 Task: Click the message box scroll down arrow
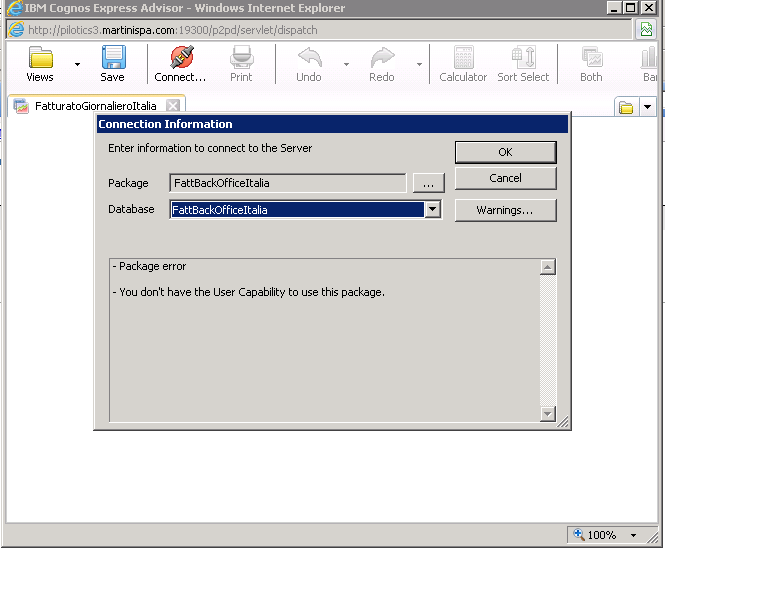pyautogui.click(x=548, y=414)
